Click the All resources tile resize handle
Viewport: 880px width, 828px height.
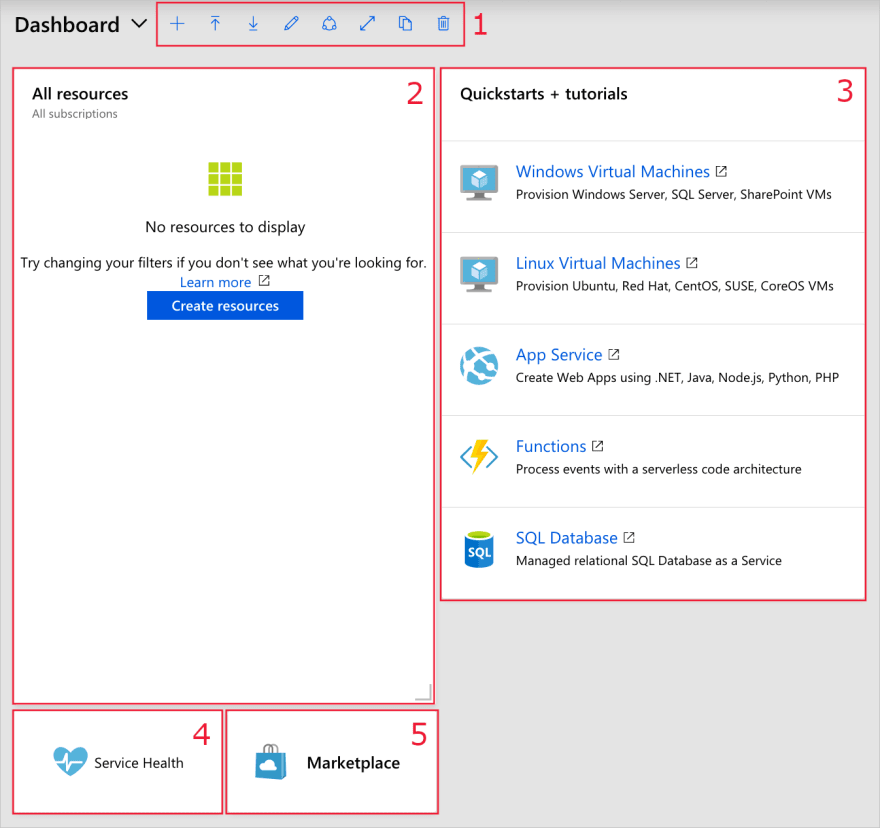[x=424, y=693]
